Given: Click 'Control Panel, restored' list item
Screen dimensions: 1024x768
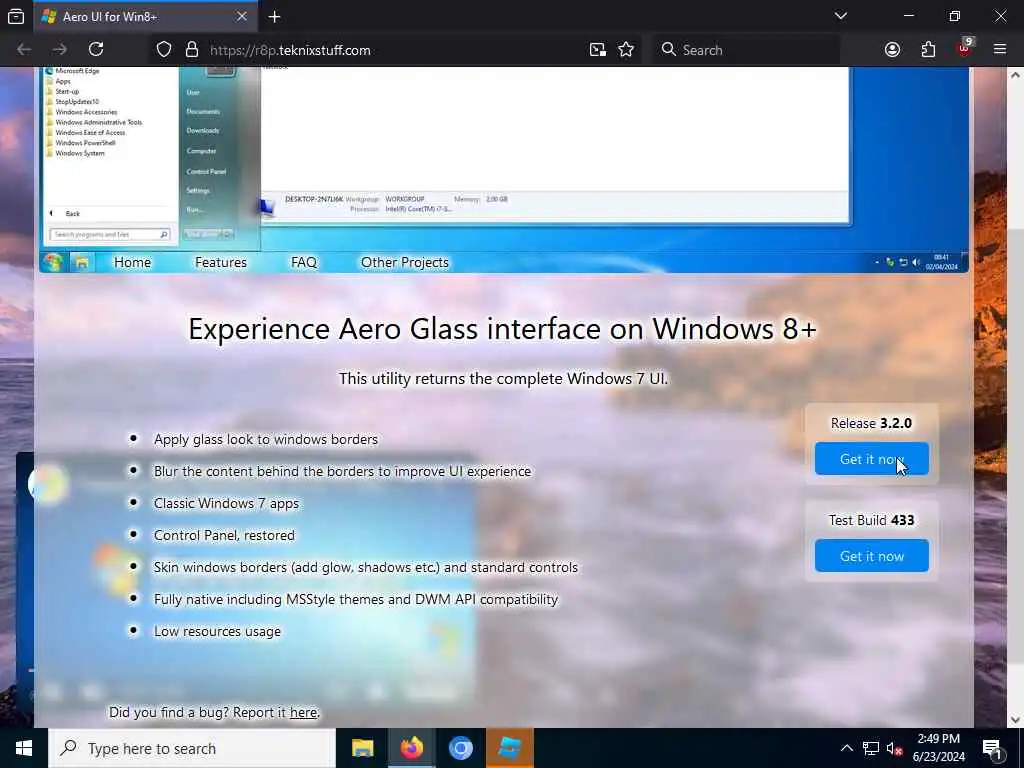Looking at the screenshot, I should click(x=224, y=536).
